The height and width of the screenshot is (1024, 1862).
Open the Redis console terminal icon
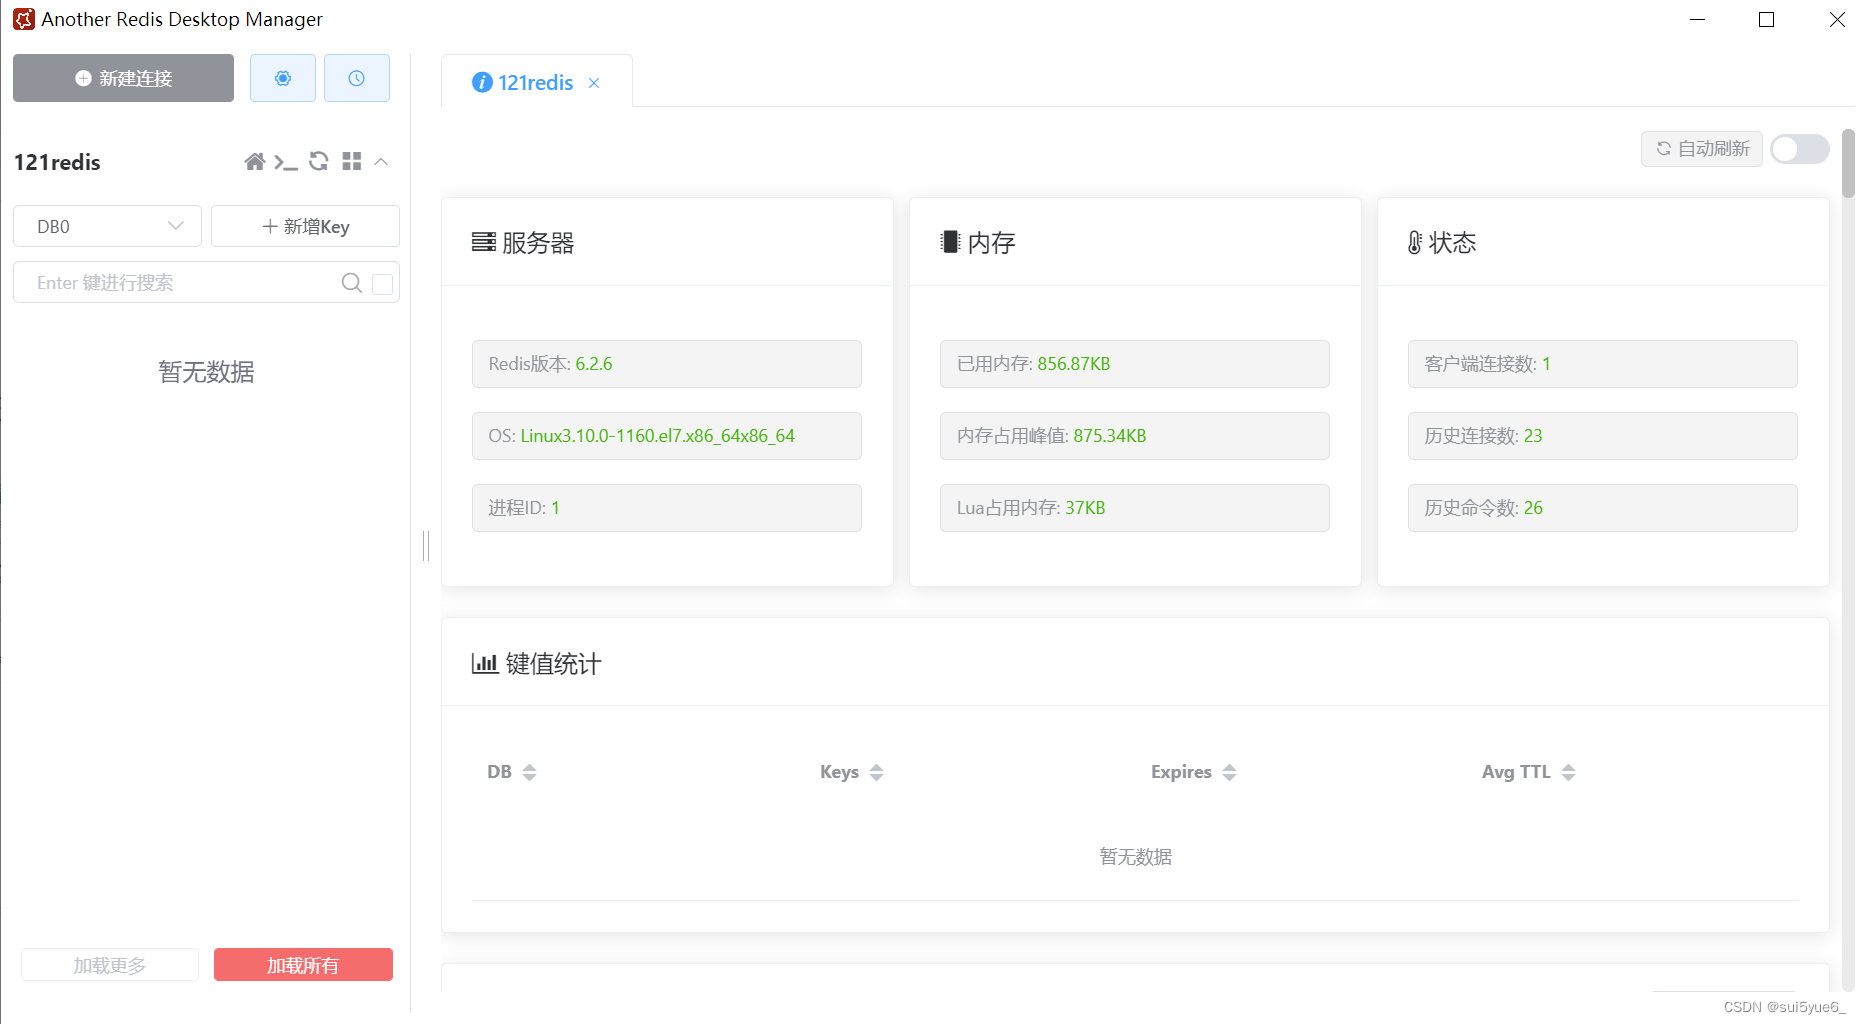pos(286,162)
